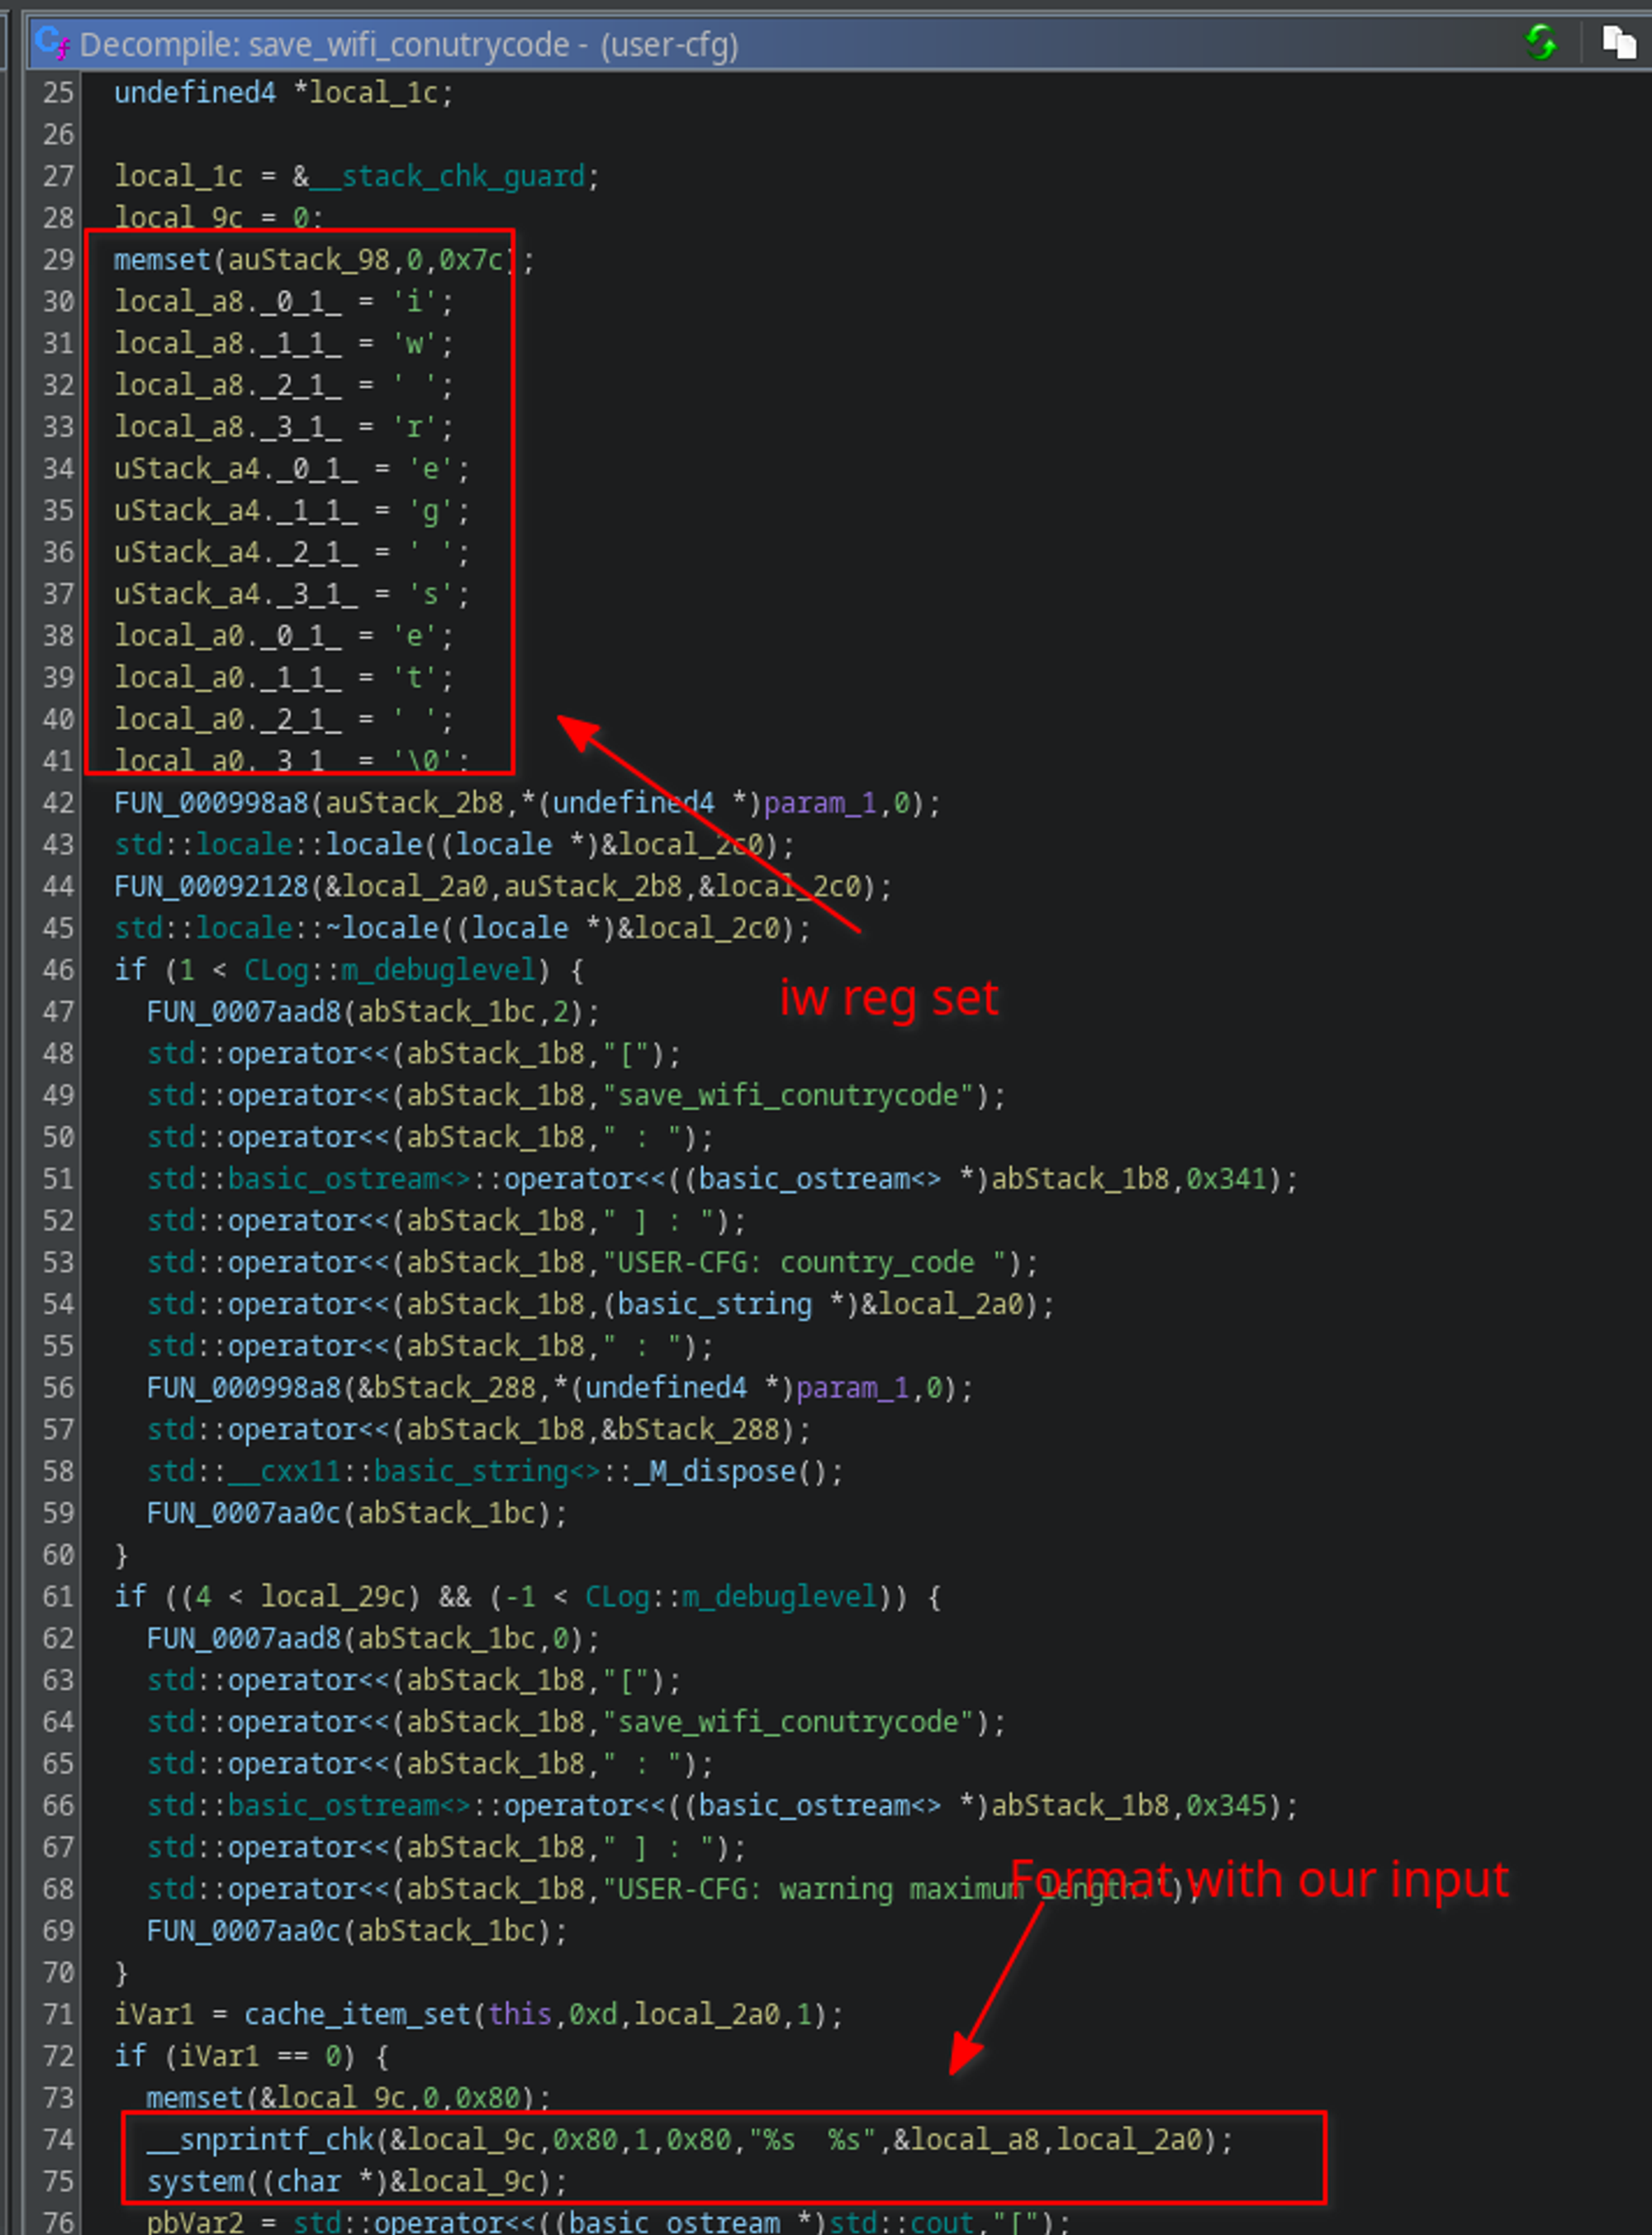
Task: Click the memset call on line 29
Action: pos(162,260)
